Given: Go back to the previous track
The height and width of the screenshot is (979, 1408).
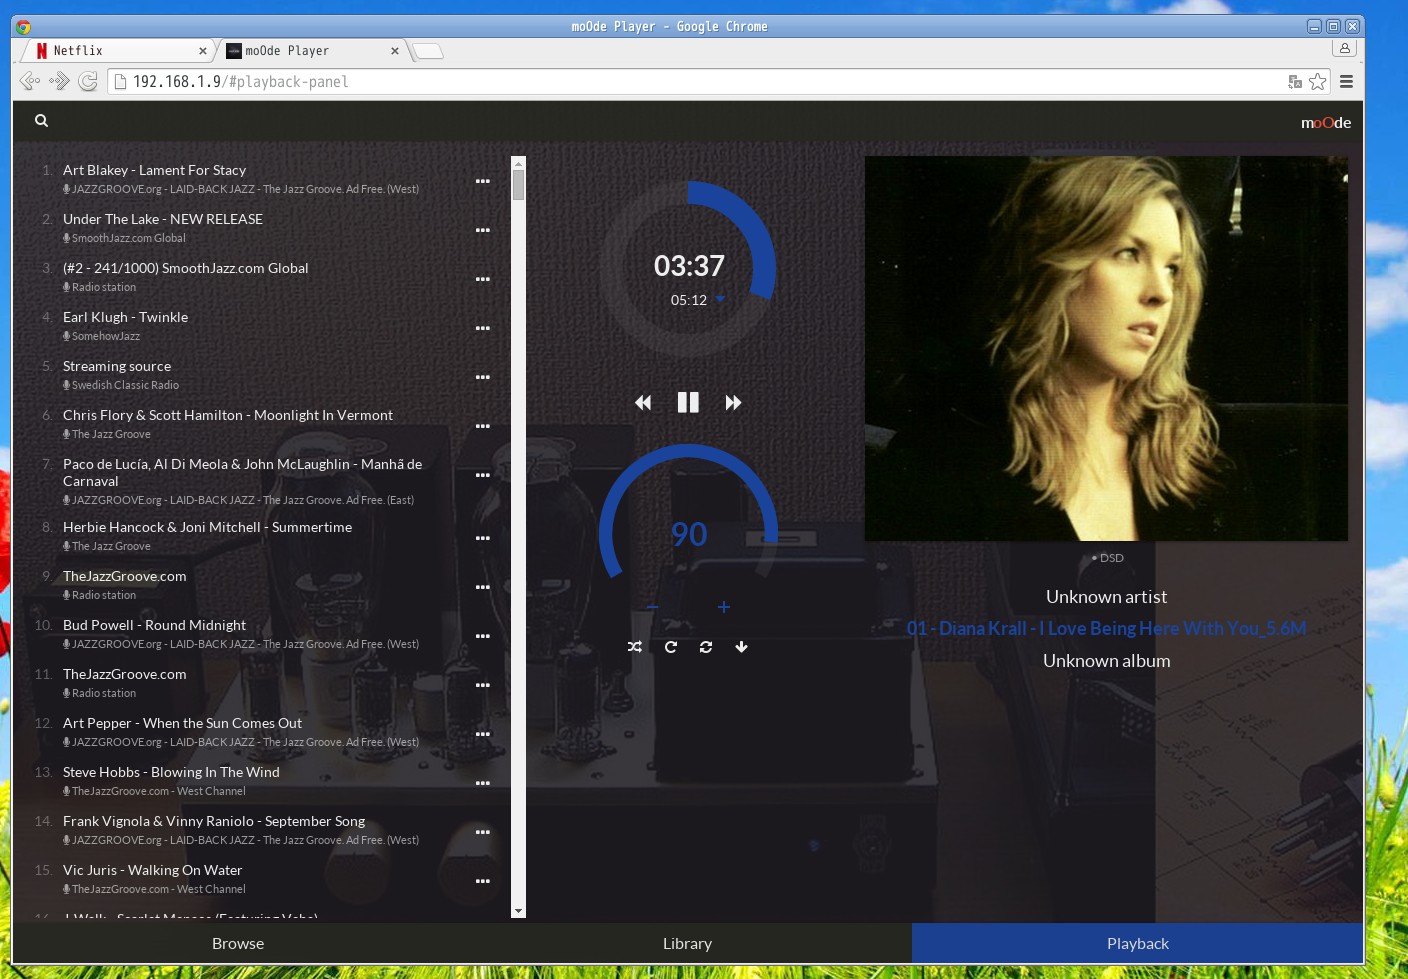Looking at the screenshot, I should tap(643, 402).
